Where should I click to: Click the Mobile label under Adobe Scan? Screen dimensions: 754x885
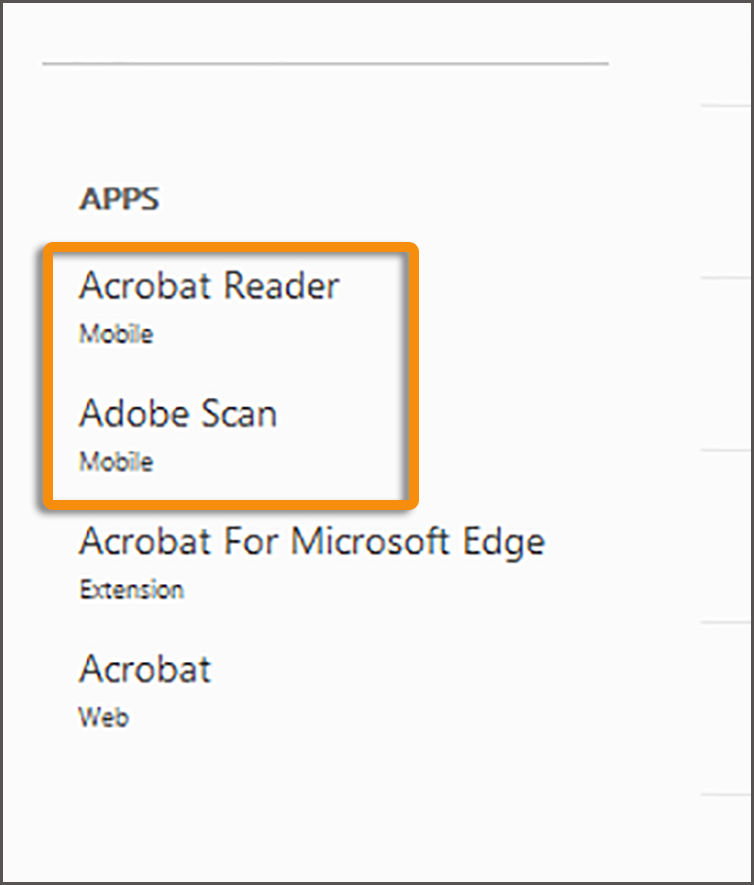tap(115, 462)
